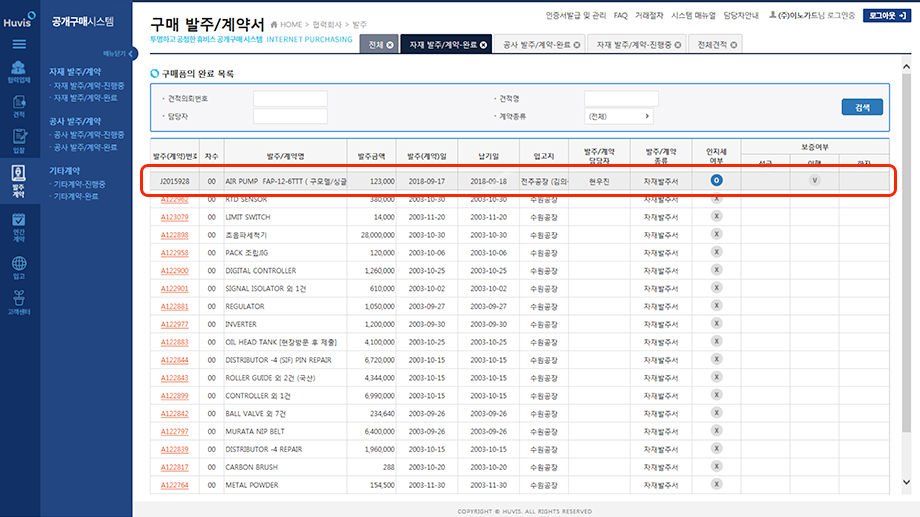Close the 자재 발주/계약-완료 tab
This screenshot has height=517, width=920.
483,45
